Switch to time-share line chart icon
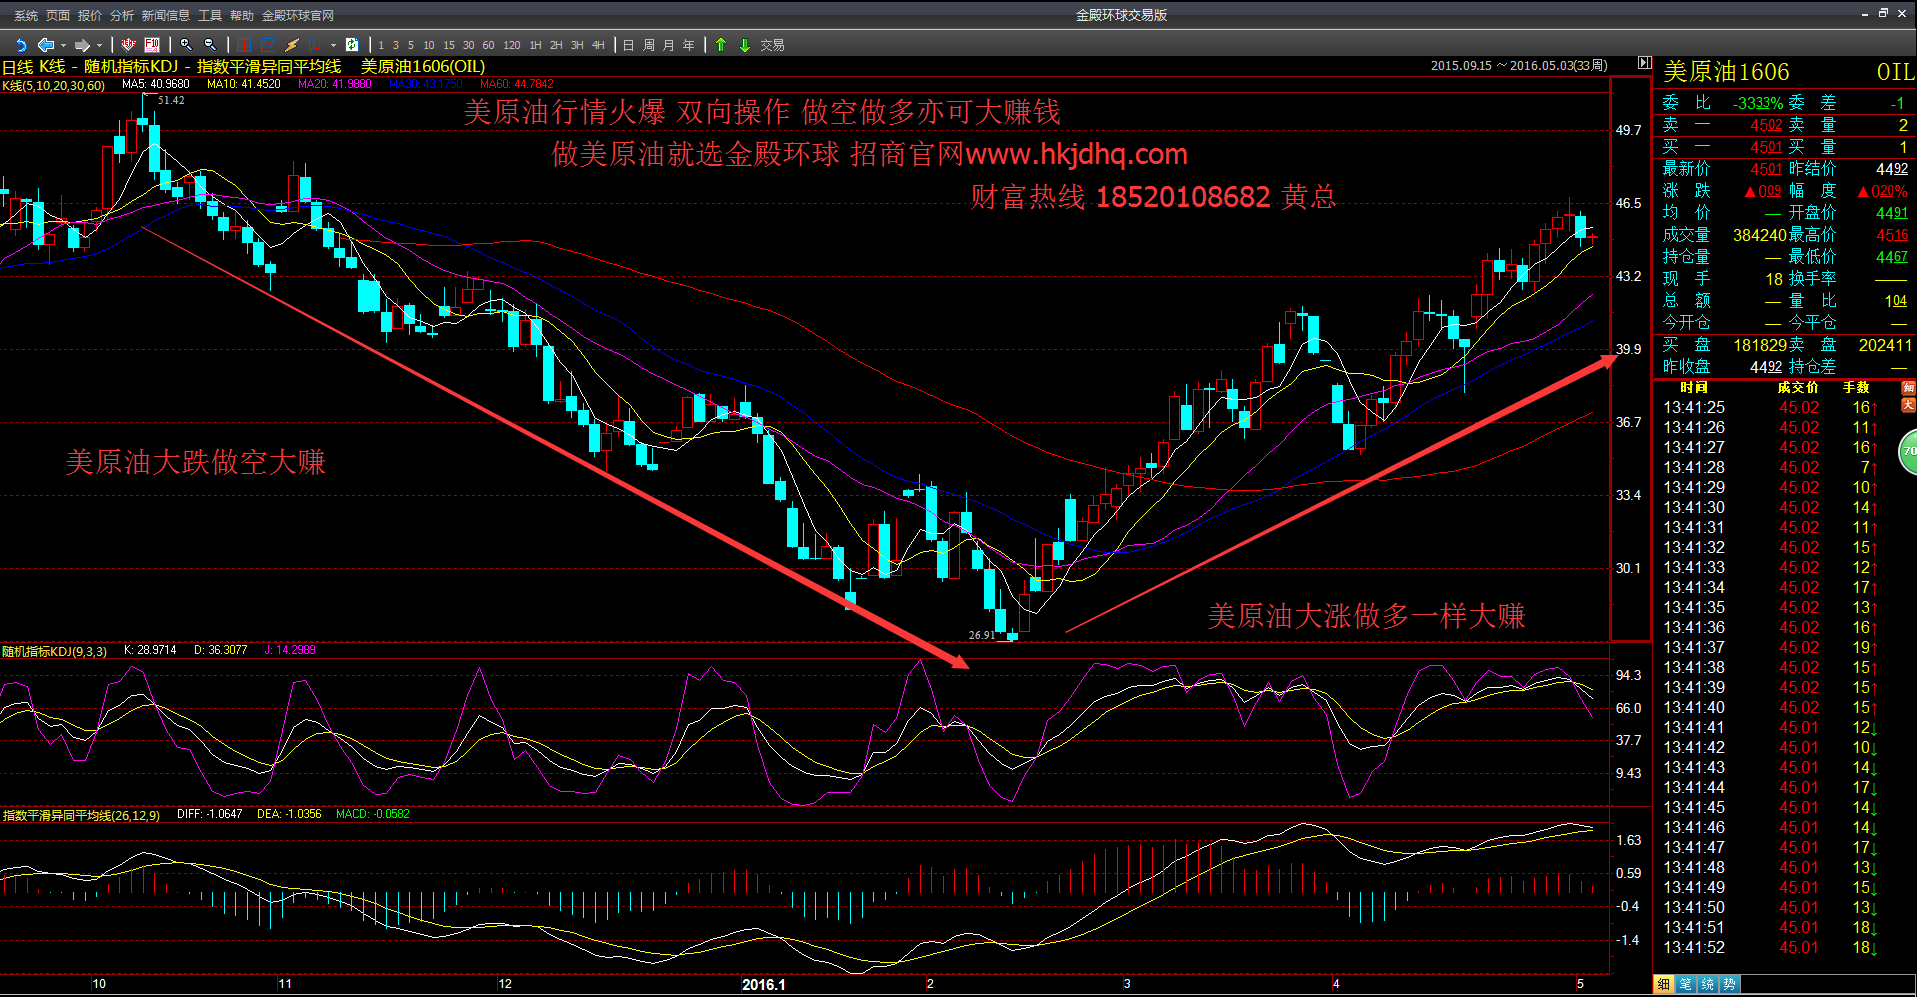Image resolution: width=1917 pixels, height=997 pixels. pos(268,45)
